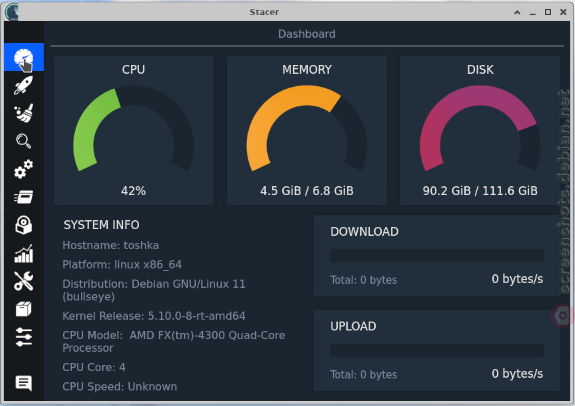This screenshot has height=406, width=575.
Task: Open Search magnifier icon in sidebar
Action: tap(24, 141)
